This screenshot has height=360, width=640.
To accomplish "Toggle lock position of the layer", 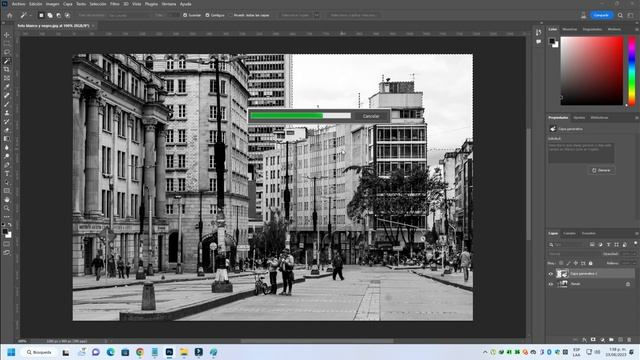I will coord(576,263).
